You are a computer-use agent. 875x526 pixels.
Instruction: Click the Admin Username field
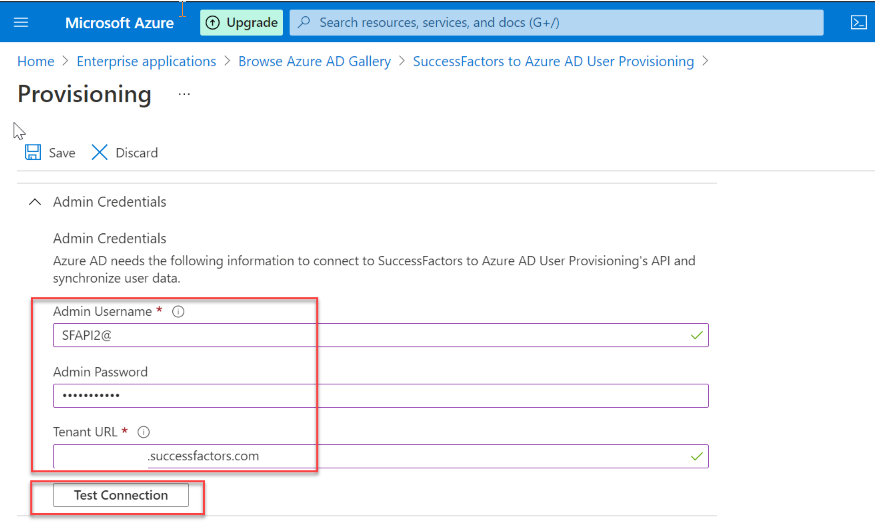381,335
